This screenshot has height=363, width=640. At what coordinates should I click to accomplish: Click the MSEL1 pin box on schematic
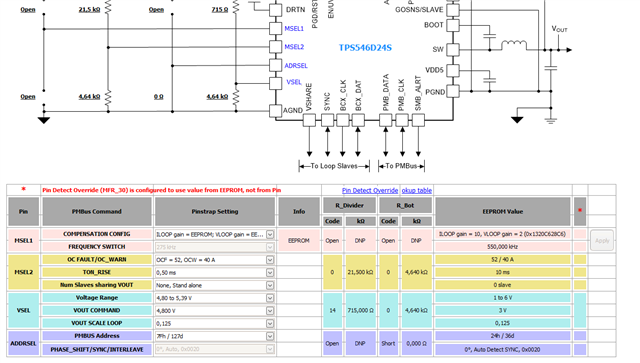click(x=276, y=29)
